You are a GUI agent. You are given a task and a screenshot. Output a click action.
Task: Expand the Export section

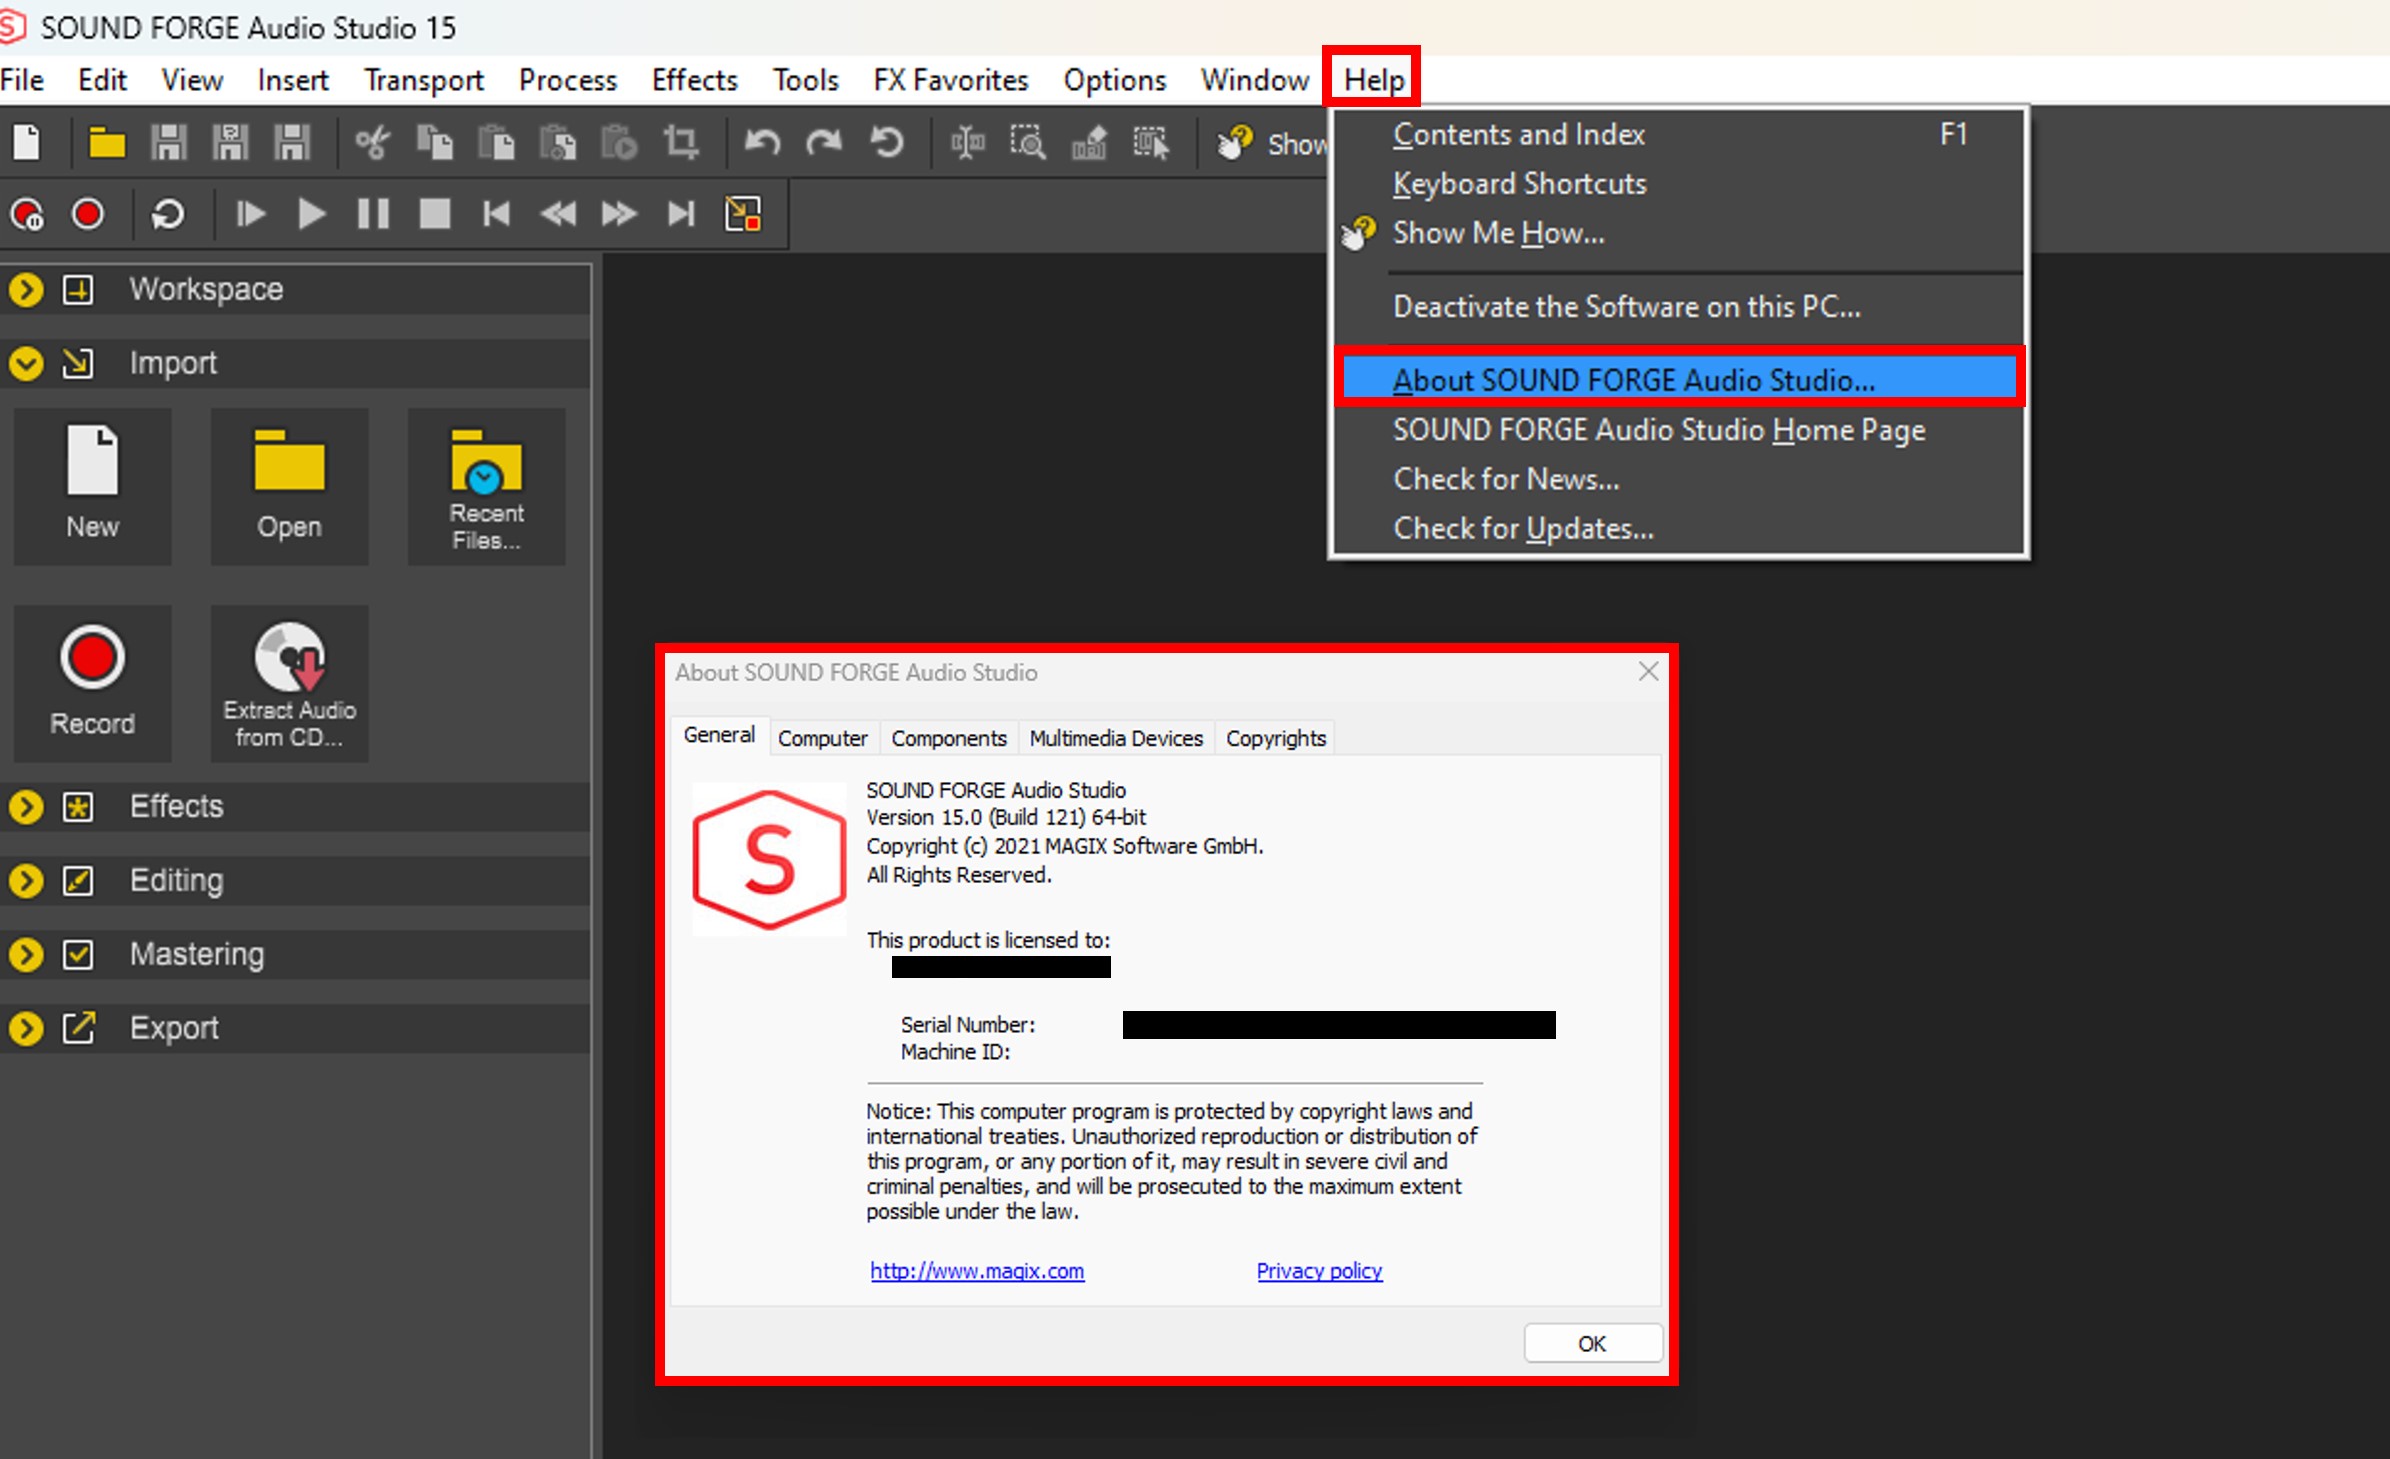coord(26,1029)
